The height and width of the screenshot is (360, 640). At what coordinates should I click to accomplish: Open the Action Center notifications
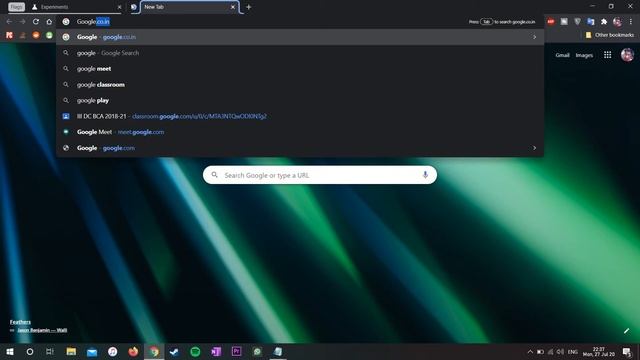click(x=627, y=352)
